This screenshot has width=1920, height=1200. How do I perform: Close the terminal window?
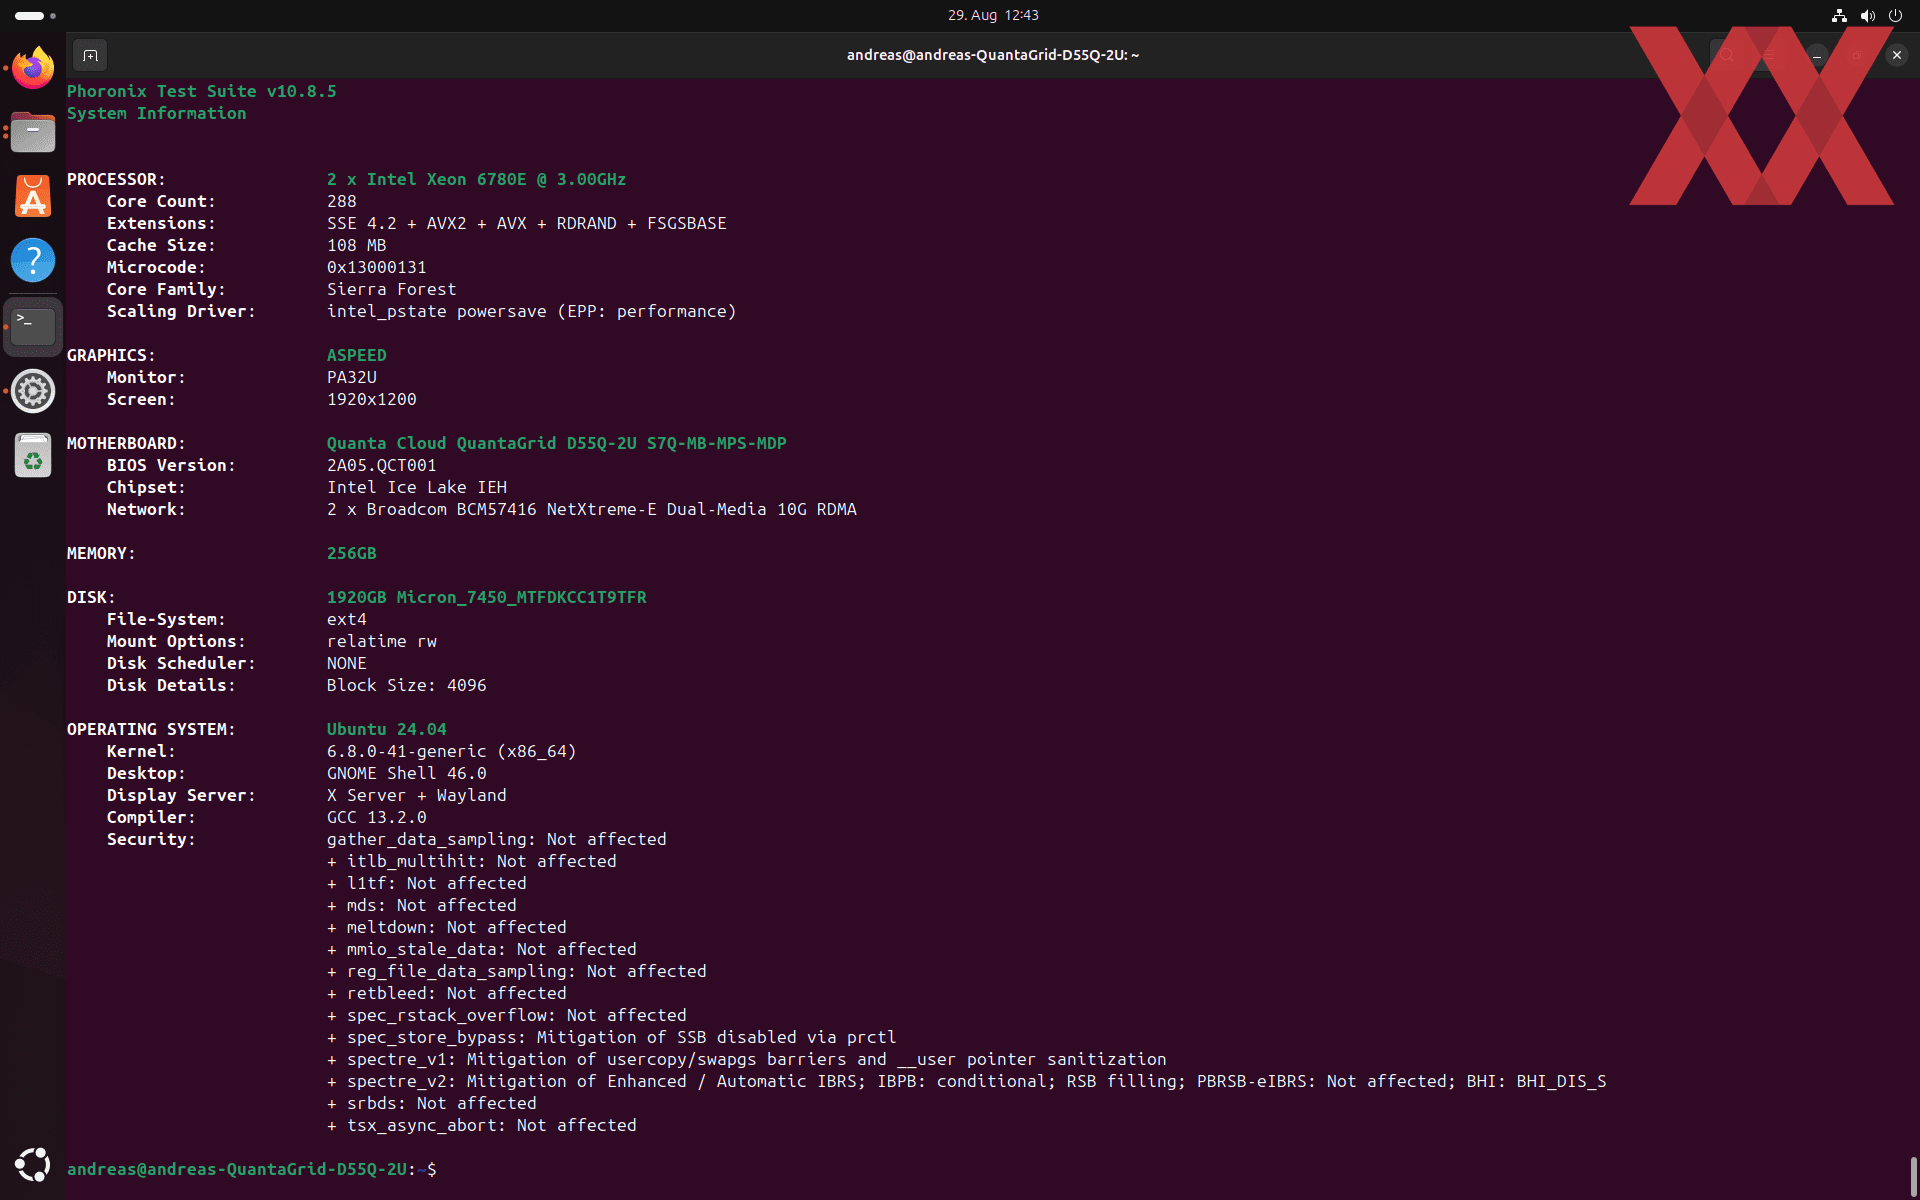[1897, 55]
